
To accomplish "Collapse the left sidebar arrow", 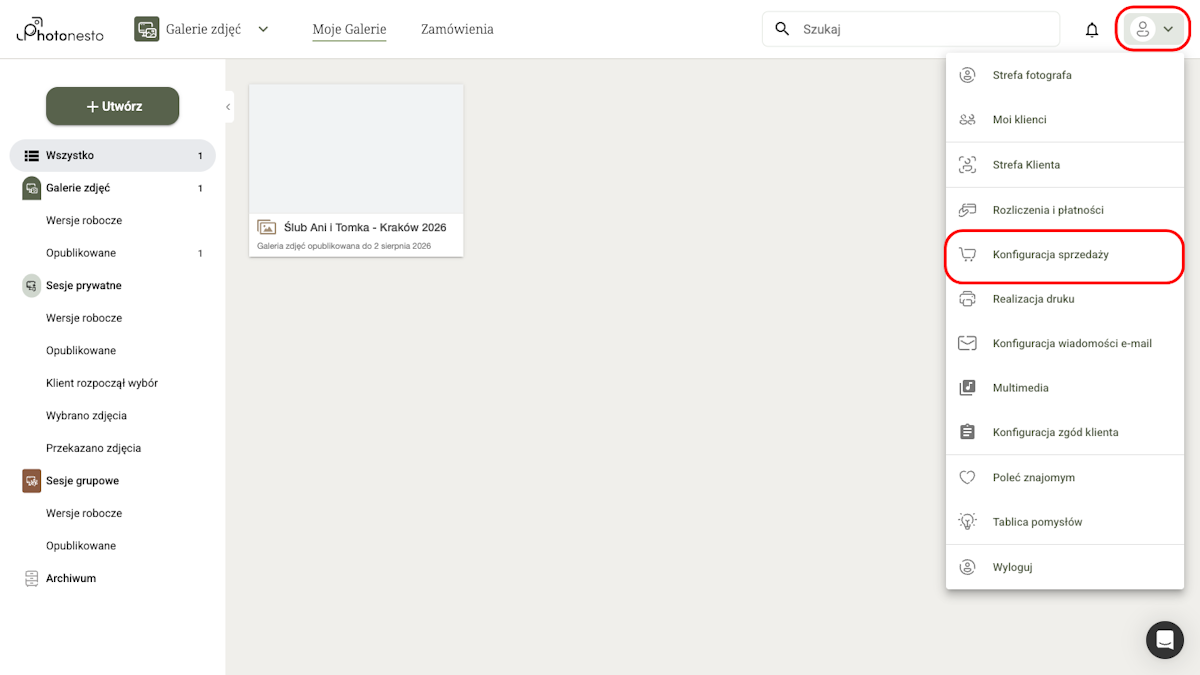I will point(228,107).
